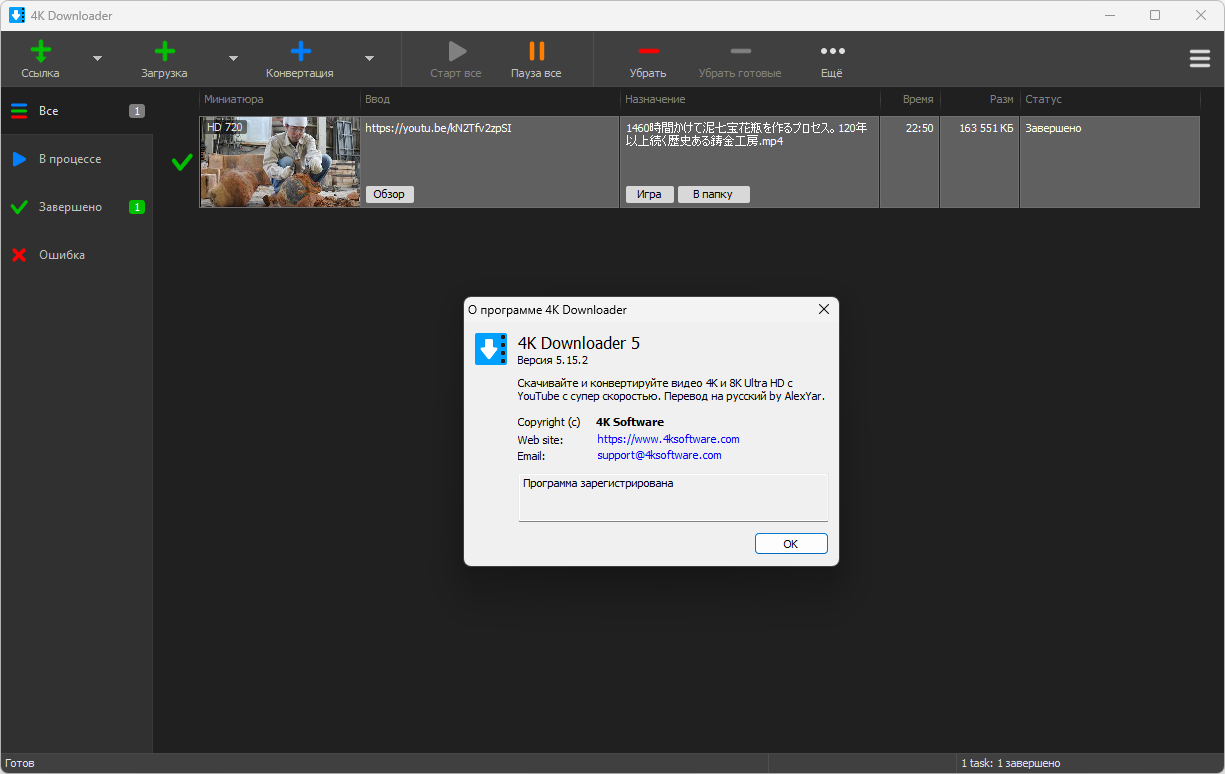This screenshot has height=774, width=1225.
Task: Select the В процессе sidebar filter
Action: [77, 159]
